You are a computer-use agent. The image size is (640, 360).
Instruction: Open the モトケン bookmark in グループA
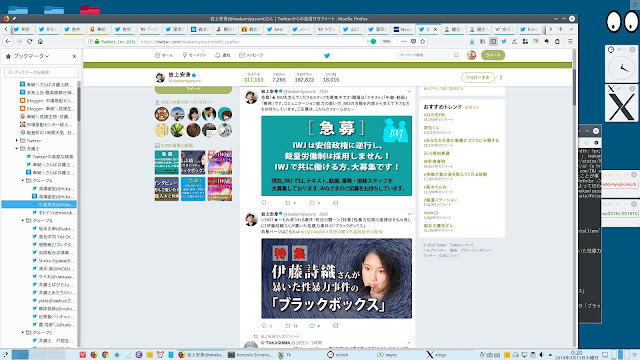pyautogui.click(x=53, y=213)
